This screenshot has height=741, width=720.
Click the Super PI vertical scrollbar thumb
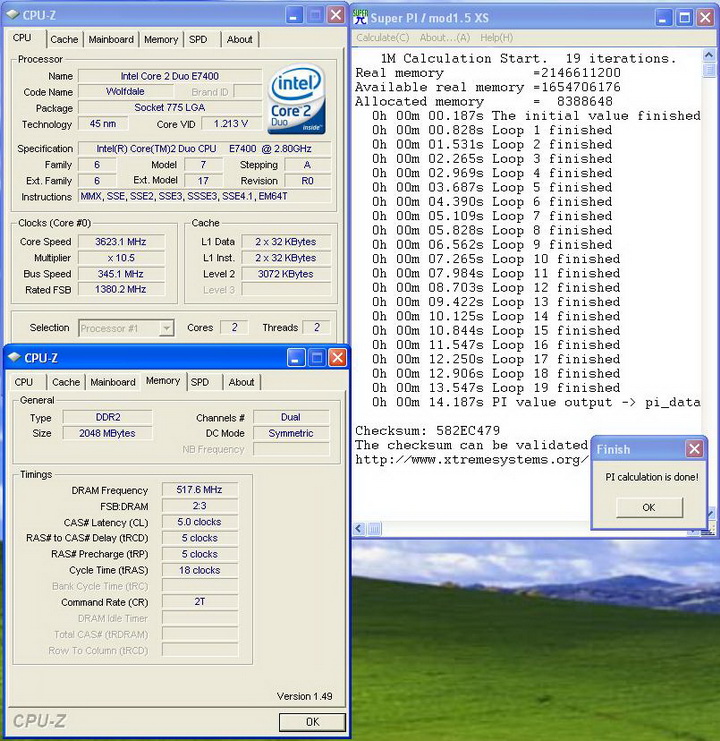coord(709,70)
